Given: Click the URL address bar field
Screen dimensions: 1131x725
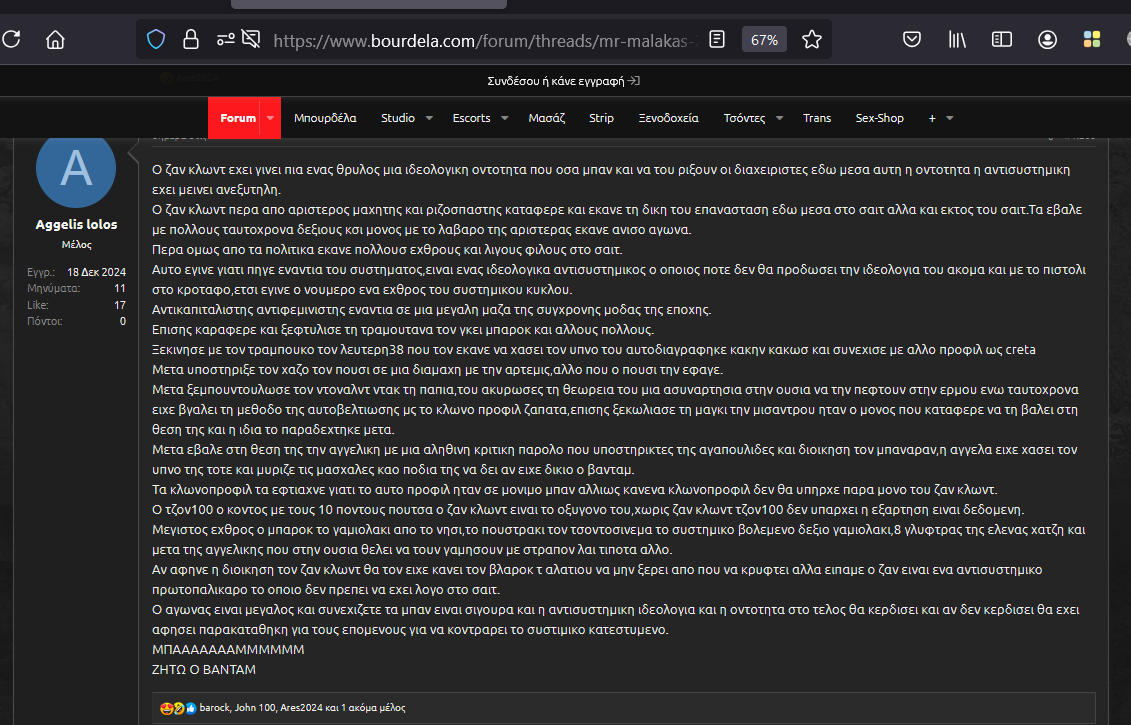Looking at the screenshot, I should pos(480,40).
